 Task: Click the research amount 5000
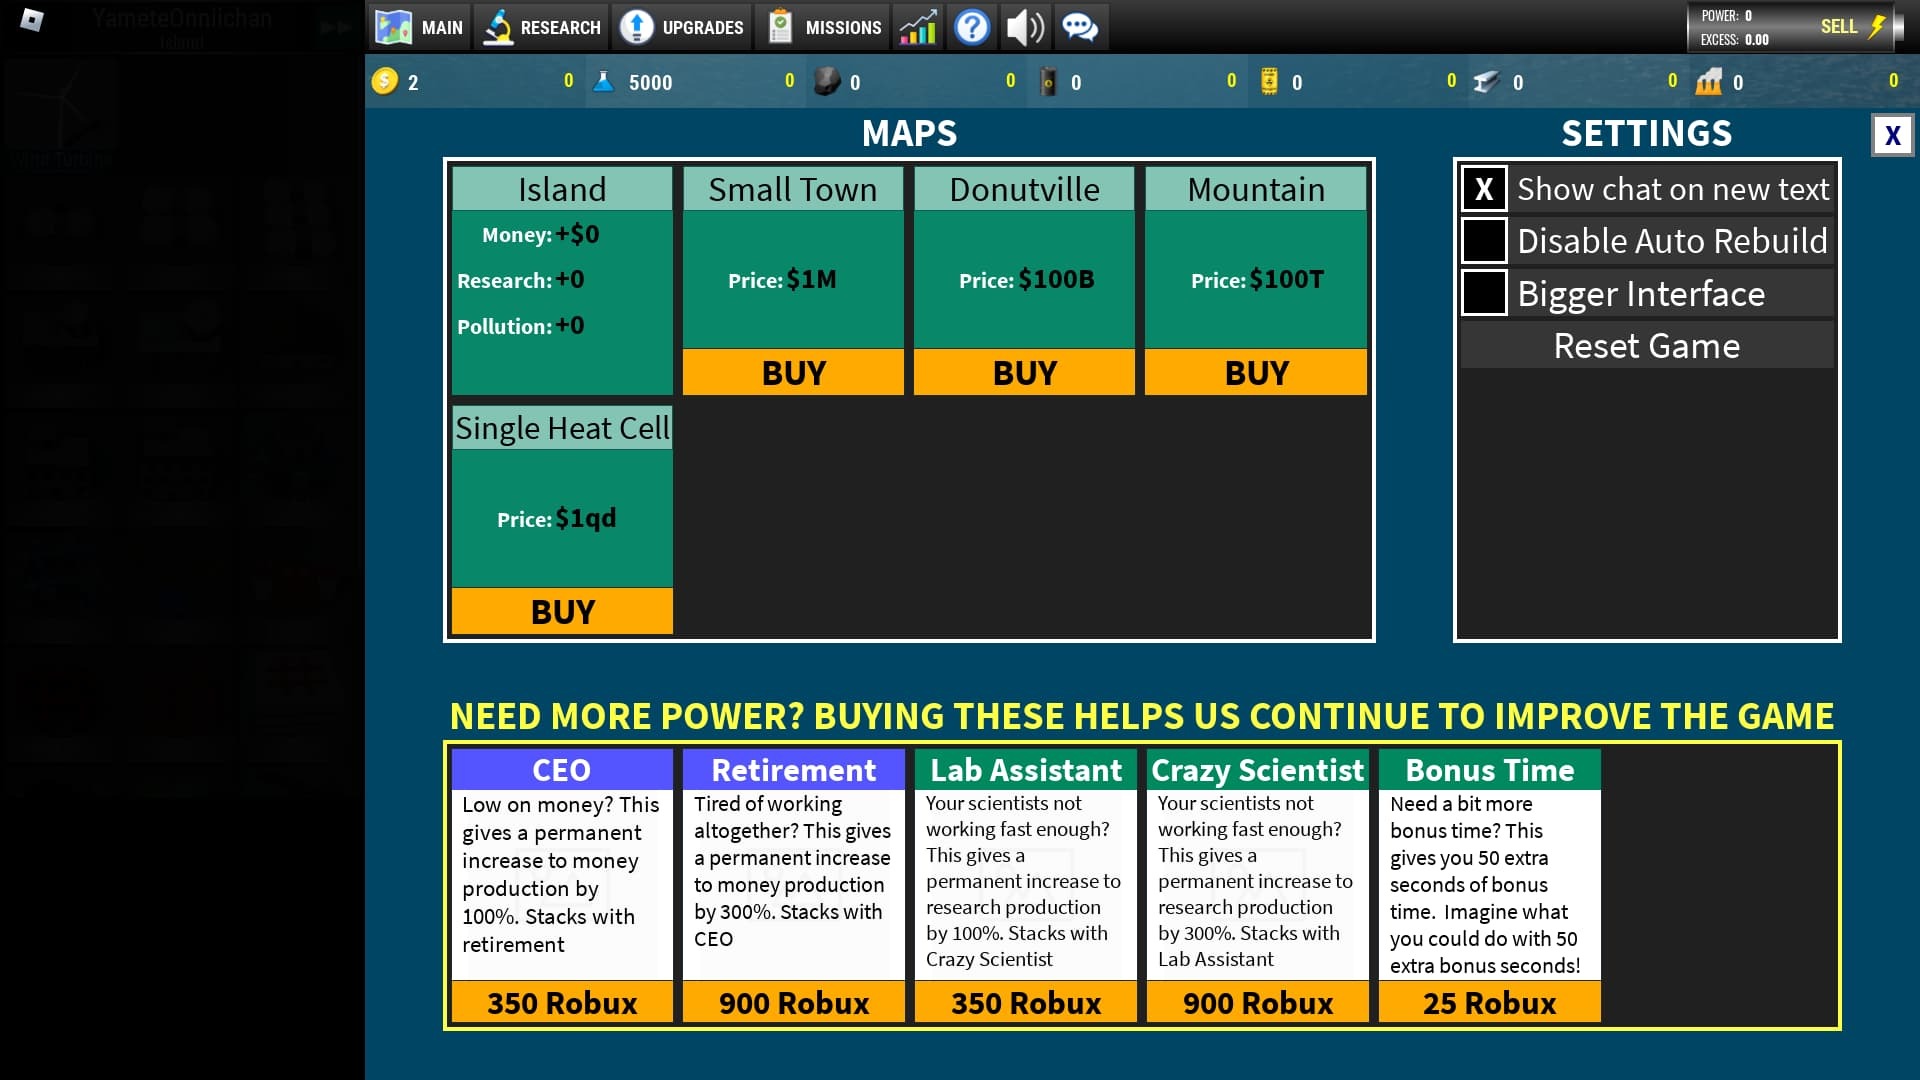(x=650, y=83)
